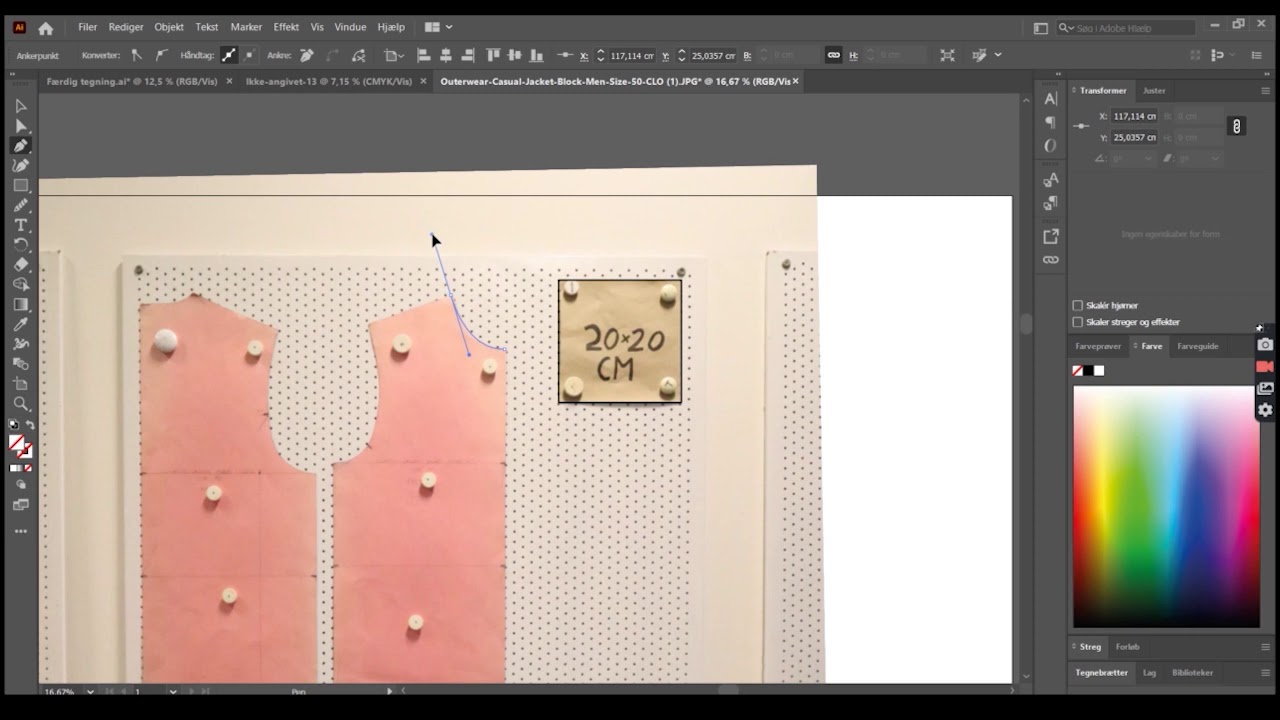Viewport: 1280px width, 720px height.
Task: Select the Gradient tool
Action: pos(20,305)
